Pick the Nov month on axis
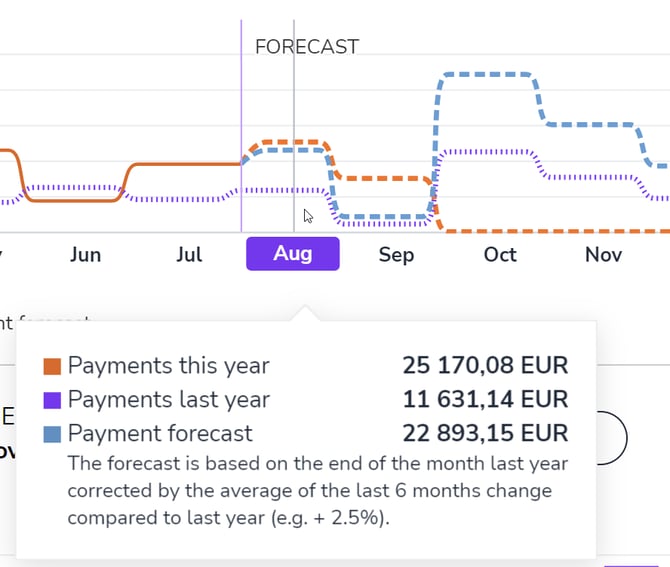670x567 pixels. click(603, 255)
